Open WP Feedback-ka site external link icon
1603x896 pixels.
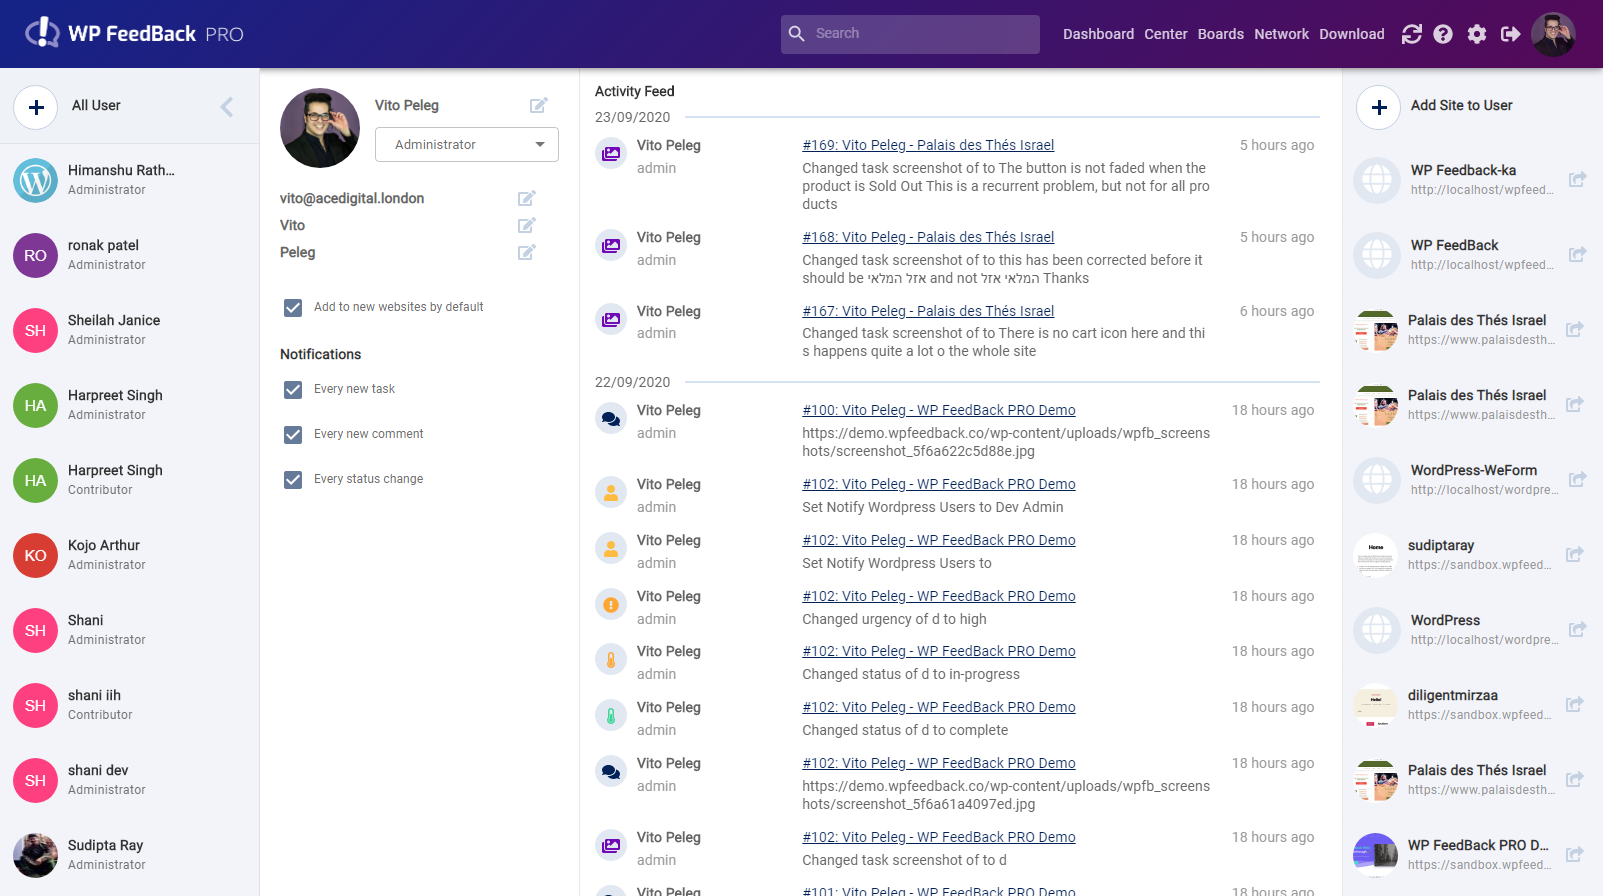(x=1577, y=180)
